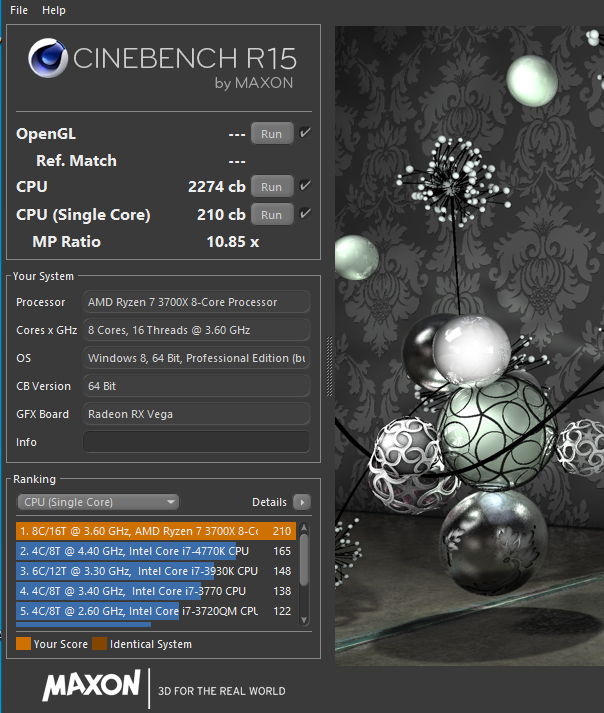Click the OS information field
This screenshot has width=604, height=713.
[196, 358]
